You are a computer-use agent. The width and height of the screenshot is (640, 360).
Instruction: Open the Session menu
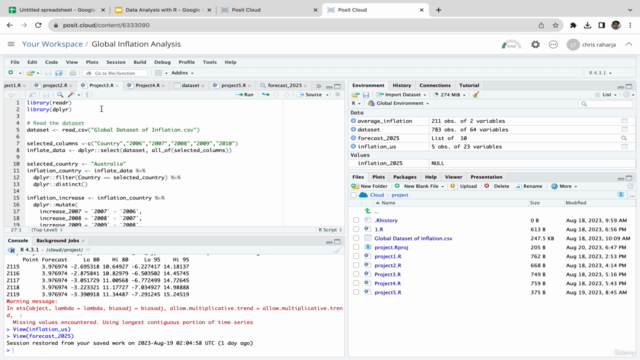tap(116, 62)
